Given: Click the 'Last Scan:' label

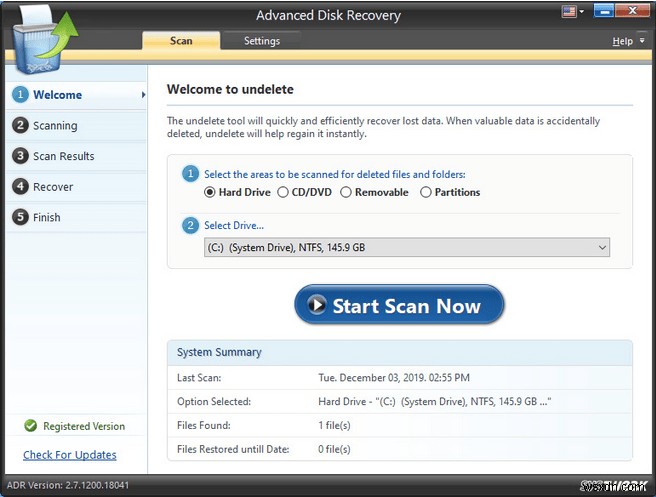Looking at the screenshot, I should (199, 378).
